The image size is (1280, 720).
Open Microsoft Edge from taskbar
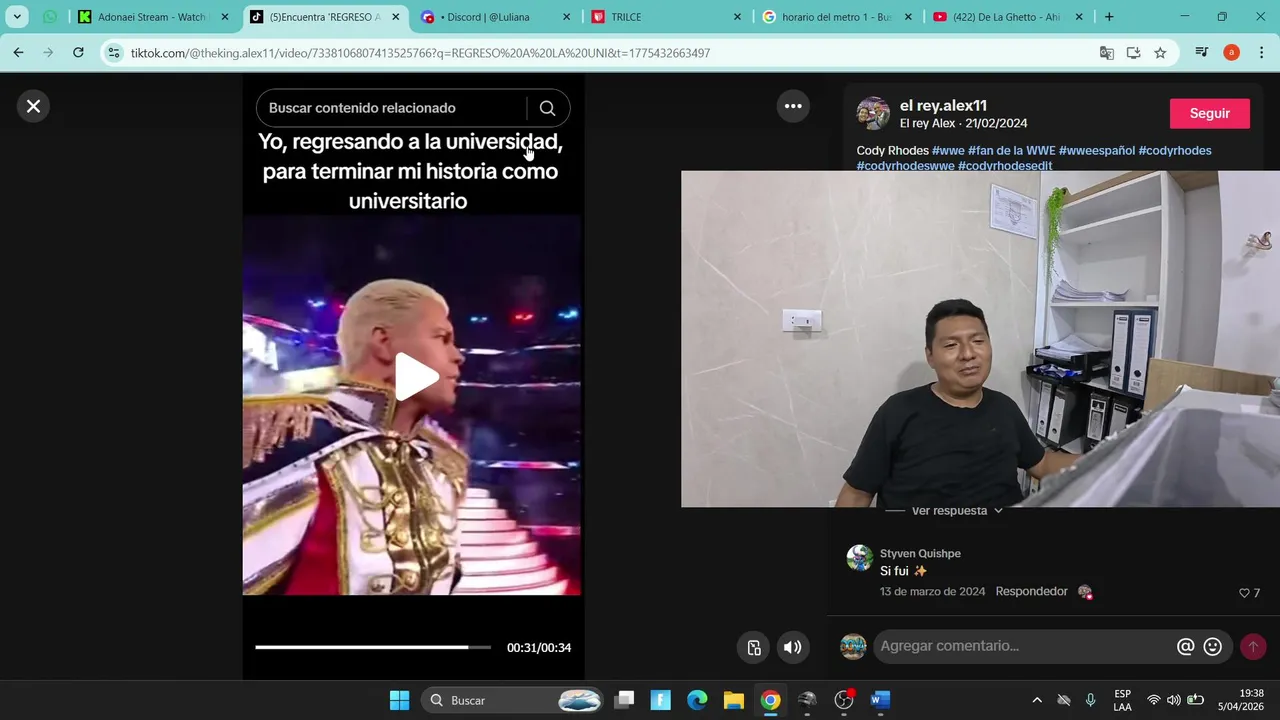click(697, 700)
